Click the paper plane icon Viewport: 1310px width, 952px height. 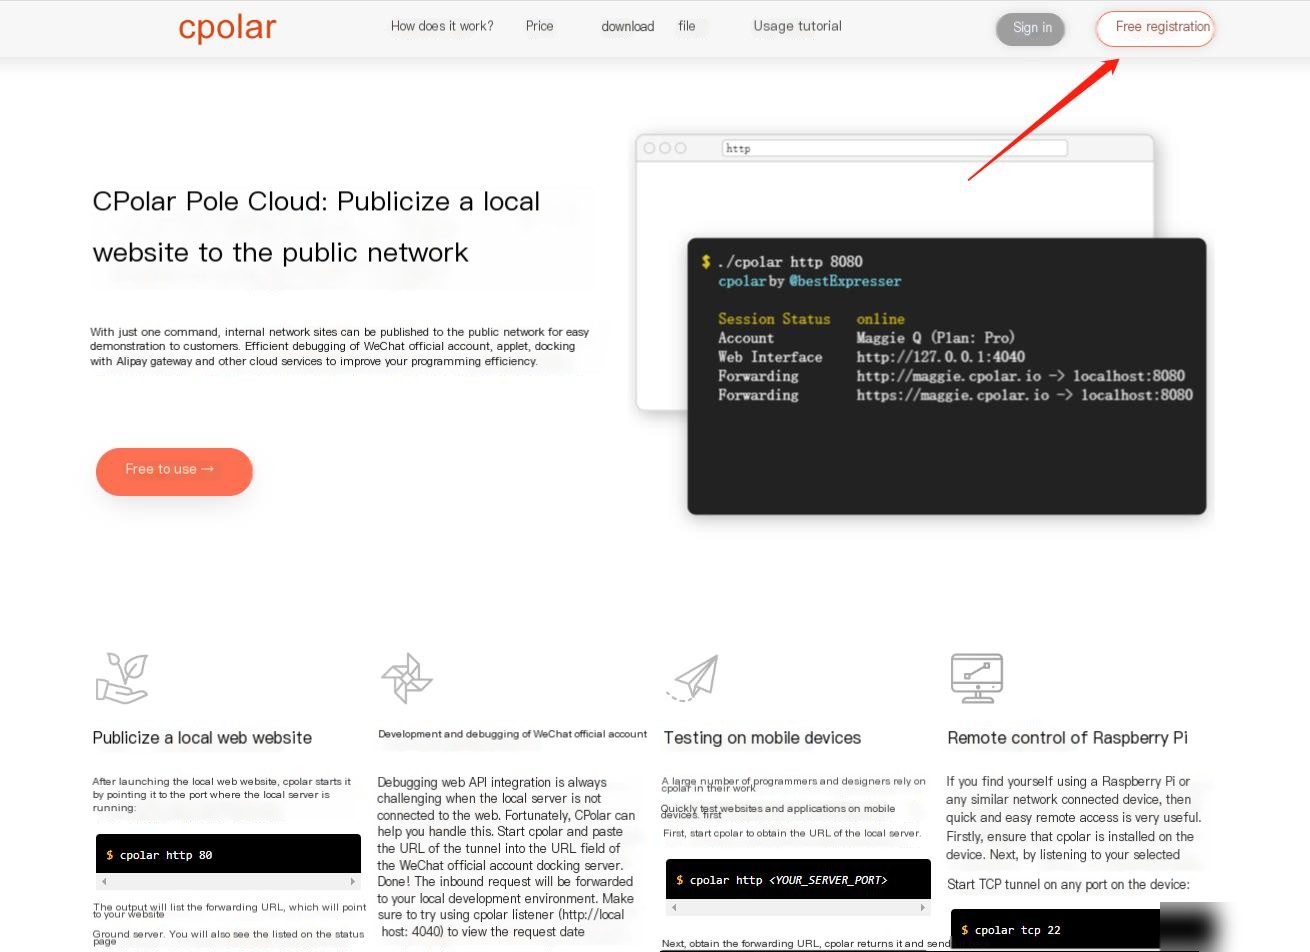[x=694, y=678]
